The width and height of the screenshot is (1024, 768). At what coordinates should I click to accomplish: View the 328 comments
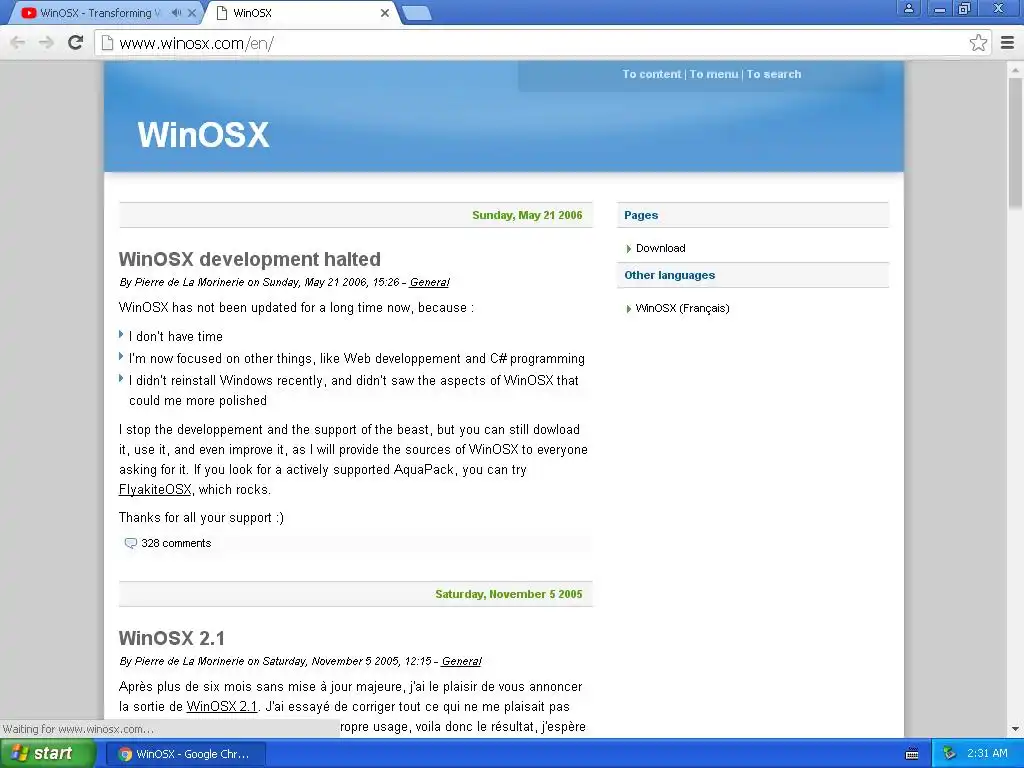176,543
